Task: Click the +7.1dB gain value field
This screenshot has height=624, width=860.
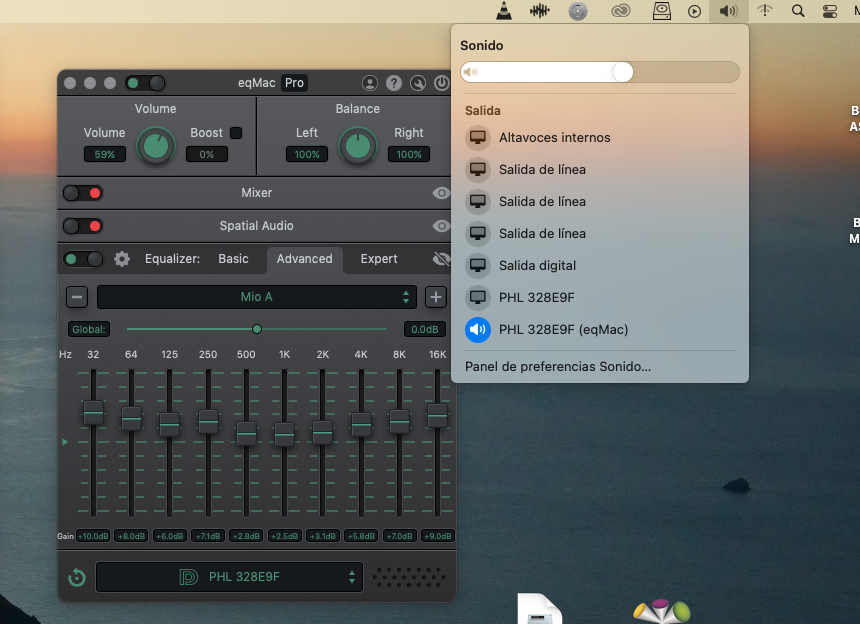Action: pos(208,536)
